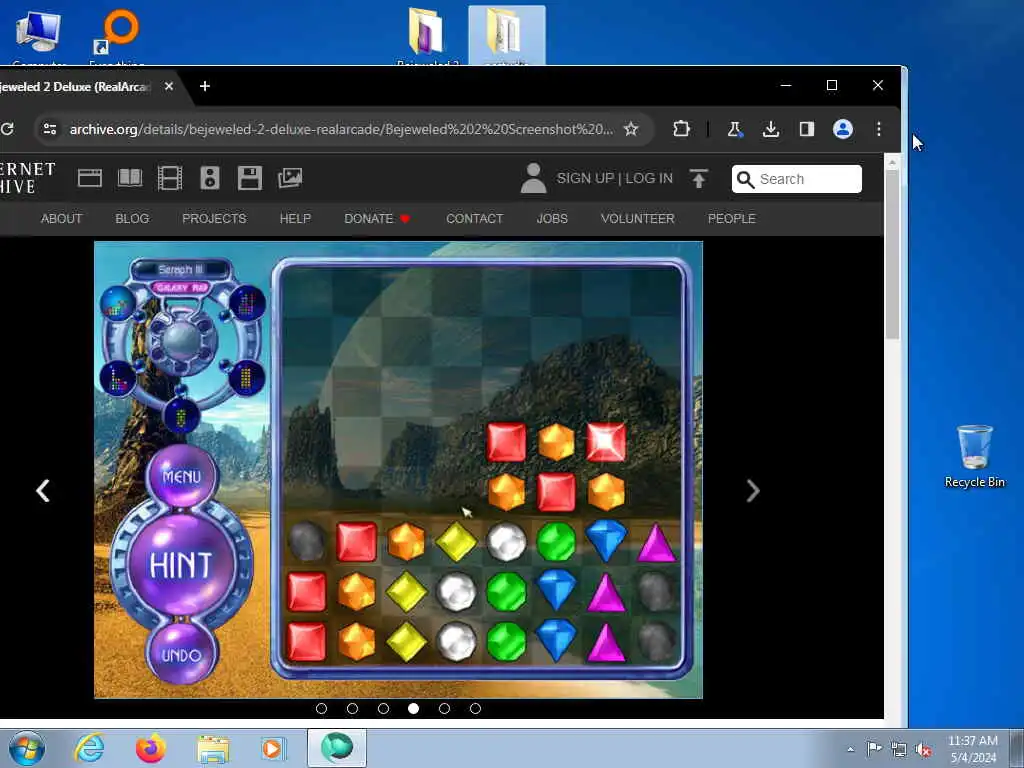The width and height of the screenshot is (1024, 768).
Task: Select the Bejeweled 2 folder on desktop
Action: point(427,36)
